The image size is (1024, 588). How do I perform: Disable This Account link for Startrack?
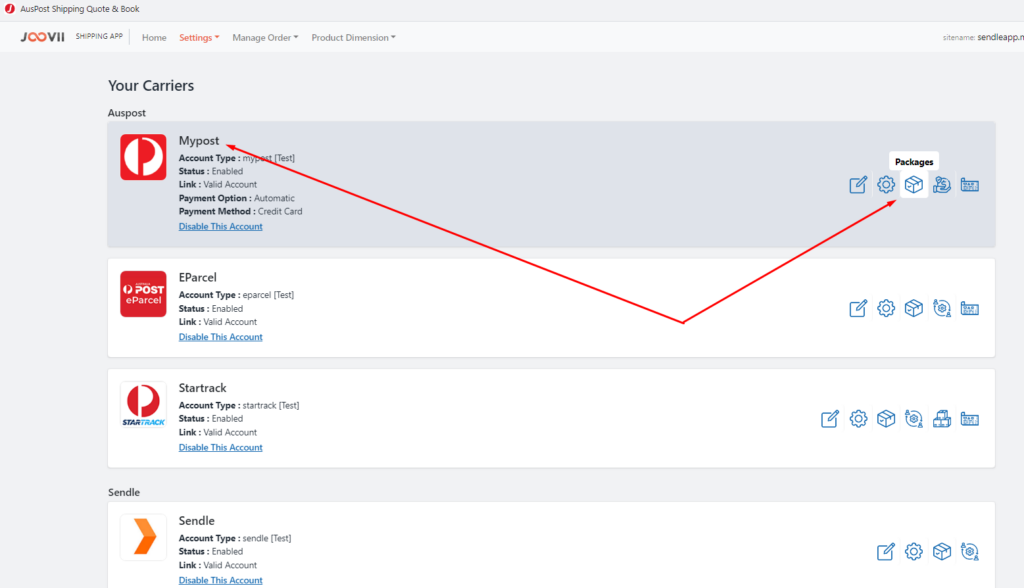221,448
